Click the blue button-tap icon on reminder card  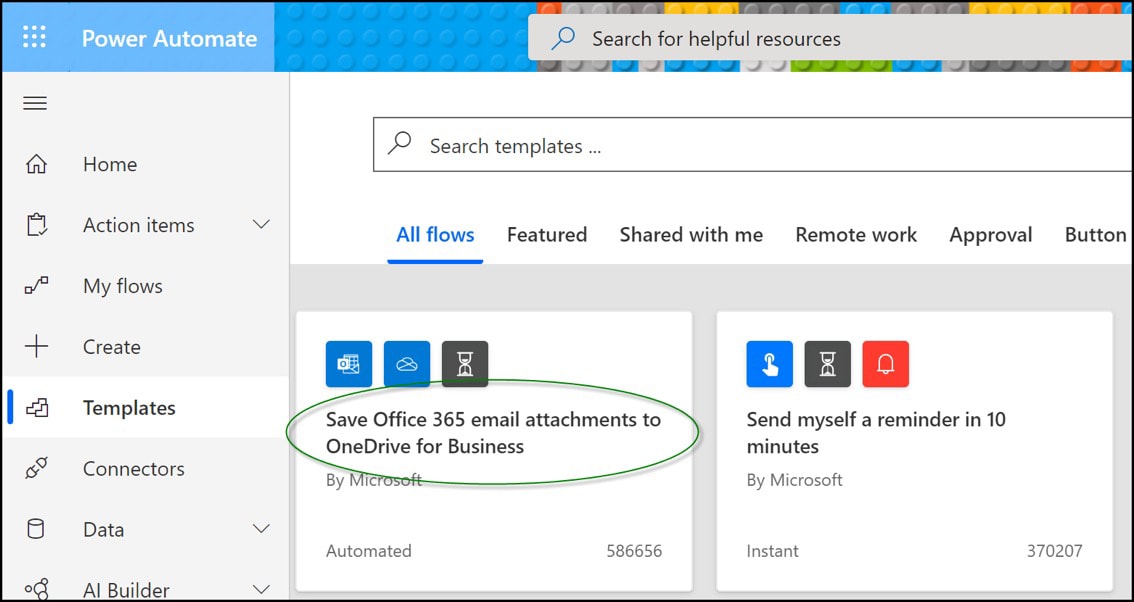[770, 364]
